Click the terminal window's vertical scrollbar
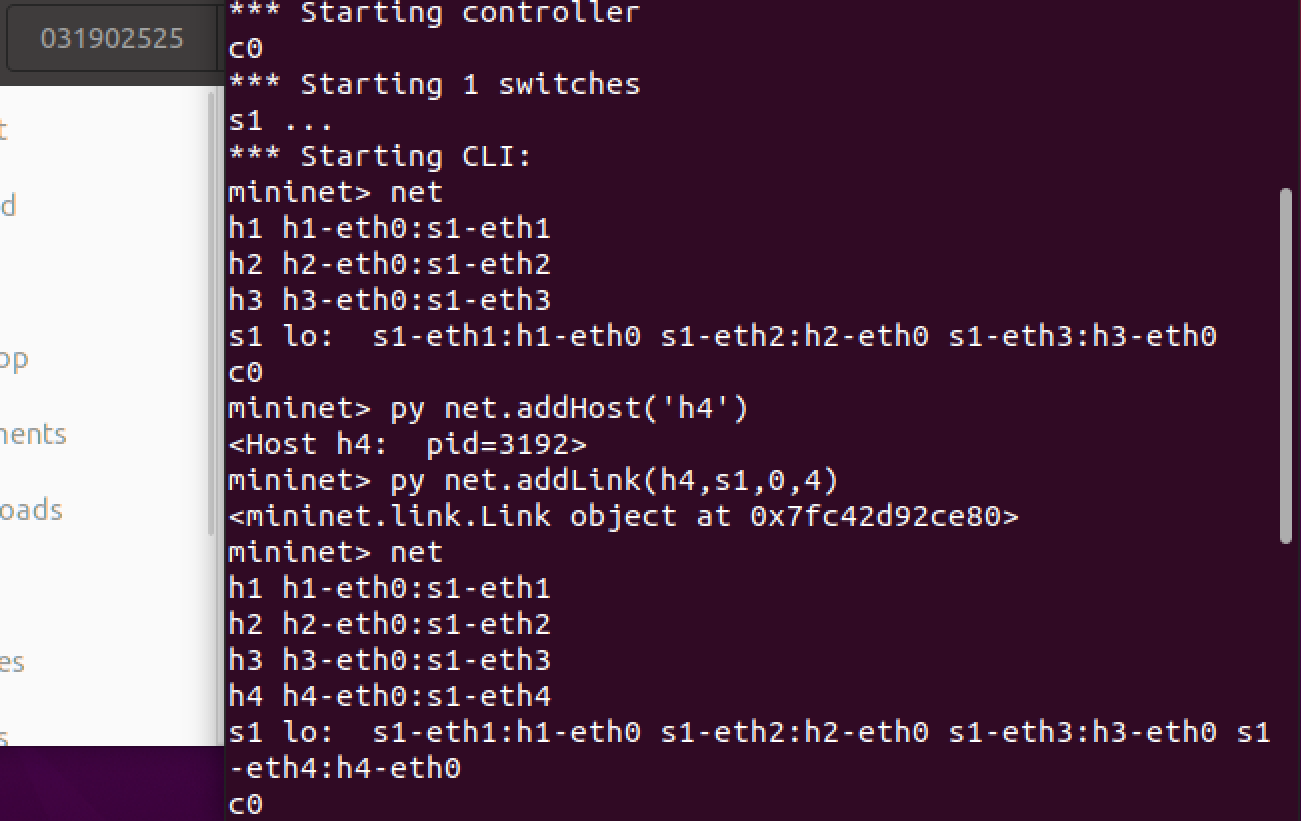 [1285, 365]
